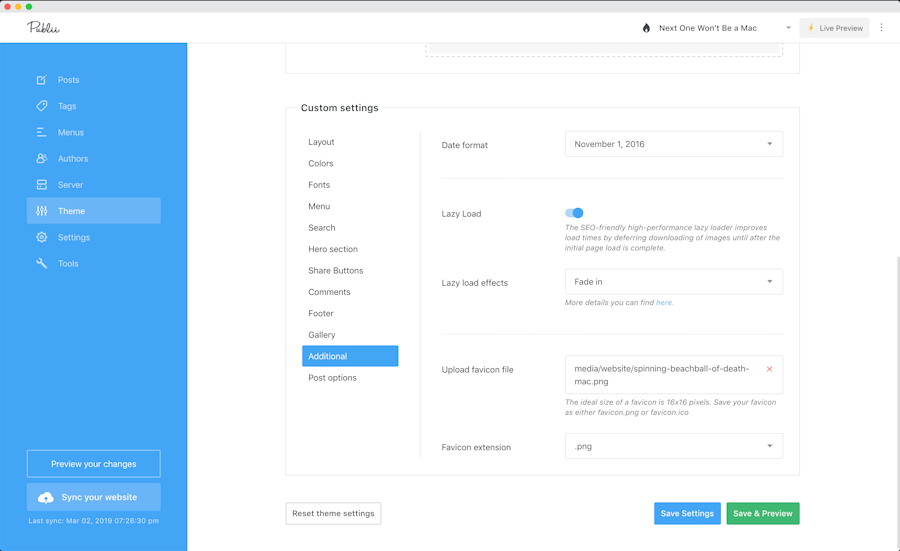Click the Authors icon in sidebar
Image resolution: width=900 pixels, height=551 pixels.
42,159
